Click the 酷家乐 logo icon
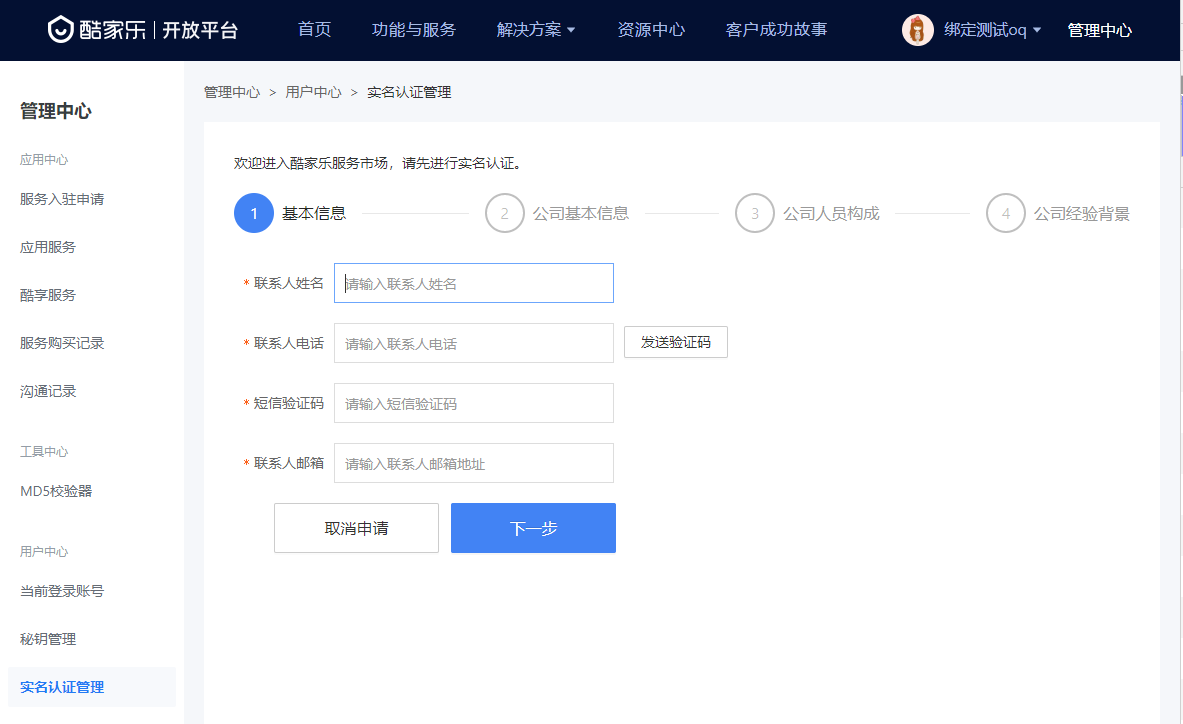This screenshot has width=1183, height=724. (62, 30)
